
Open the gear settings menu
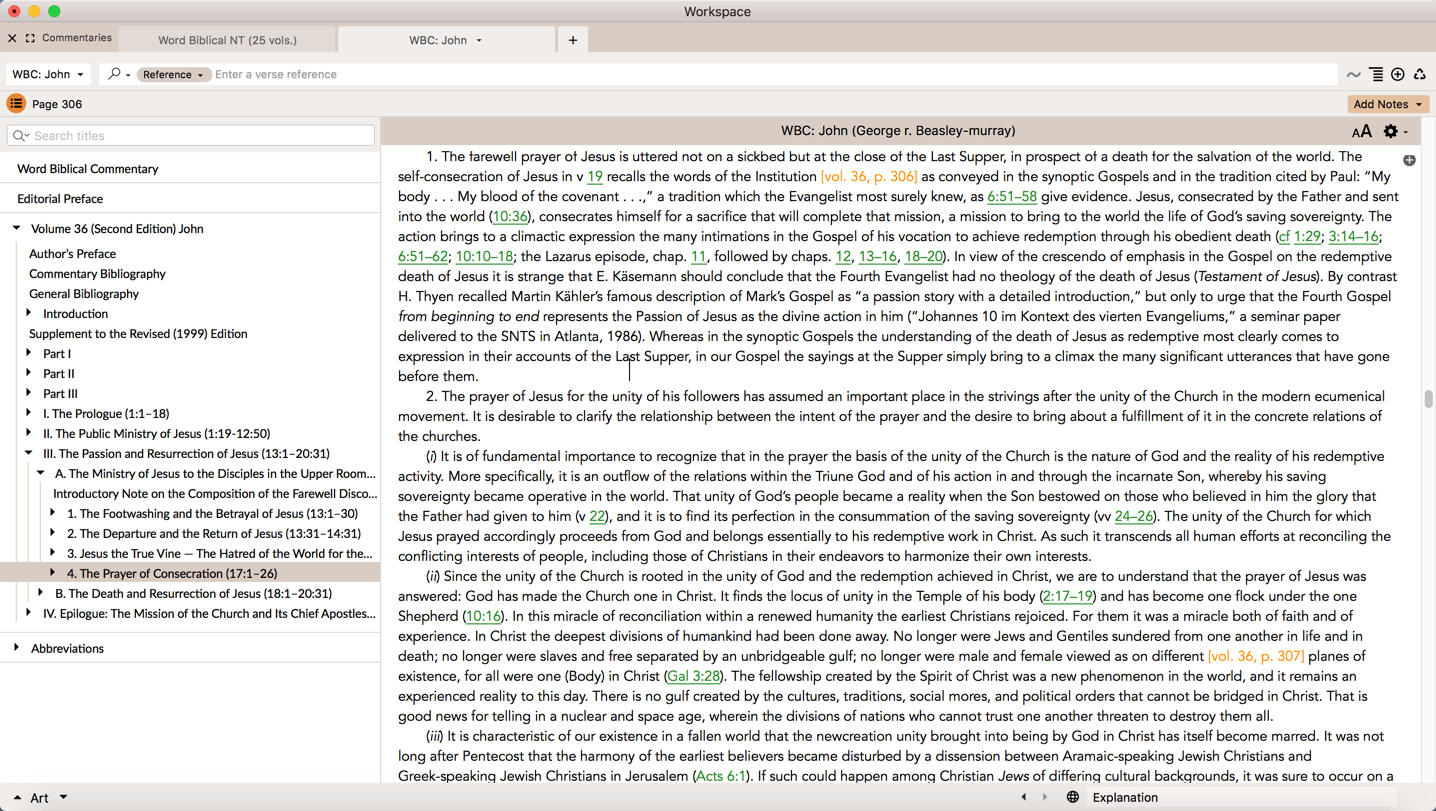pyautogui.click(x=1394, y=131)
